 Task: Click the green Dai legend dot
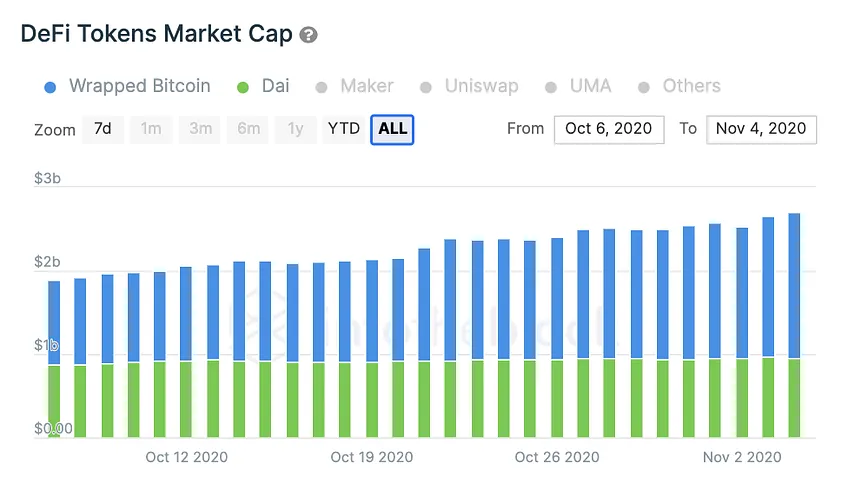click(x=243, y=87)
